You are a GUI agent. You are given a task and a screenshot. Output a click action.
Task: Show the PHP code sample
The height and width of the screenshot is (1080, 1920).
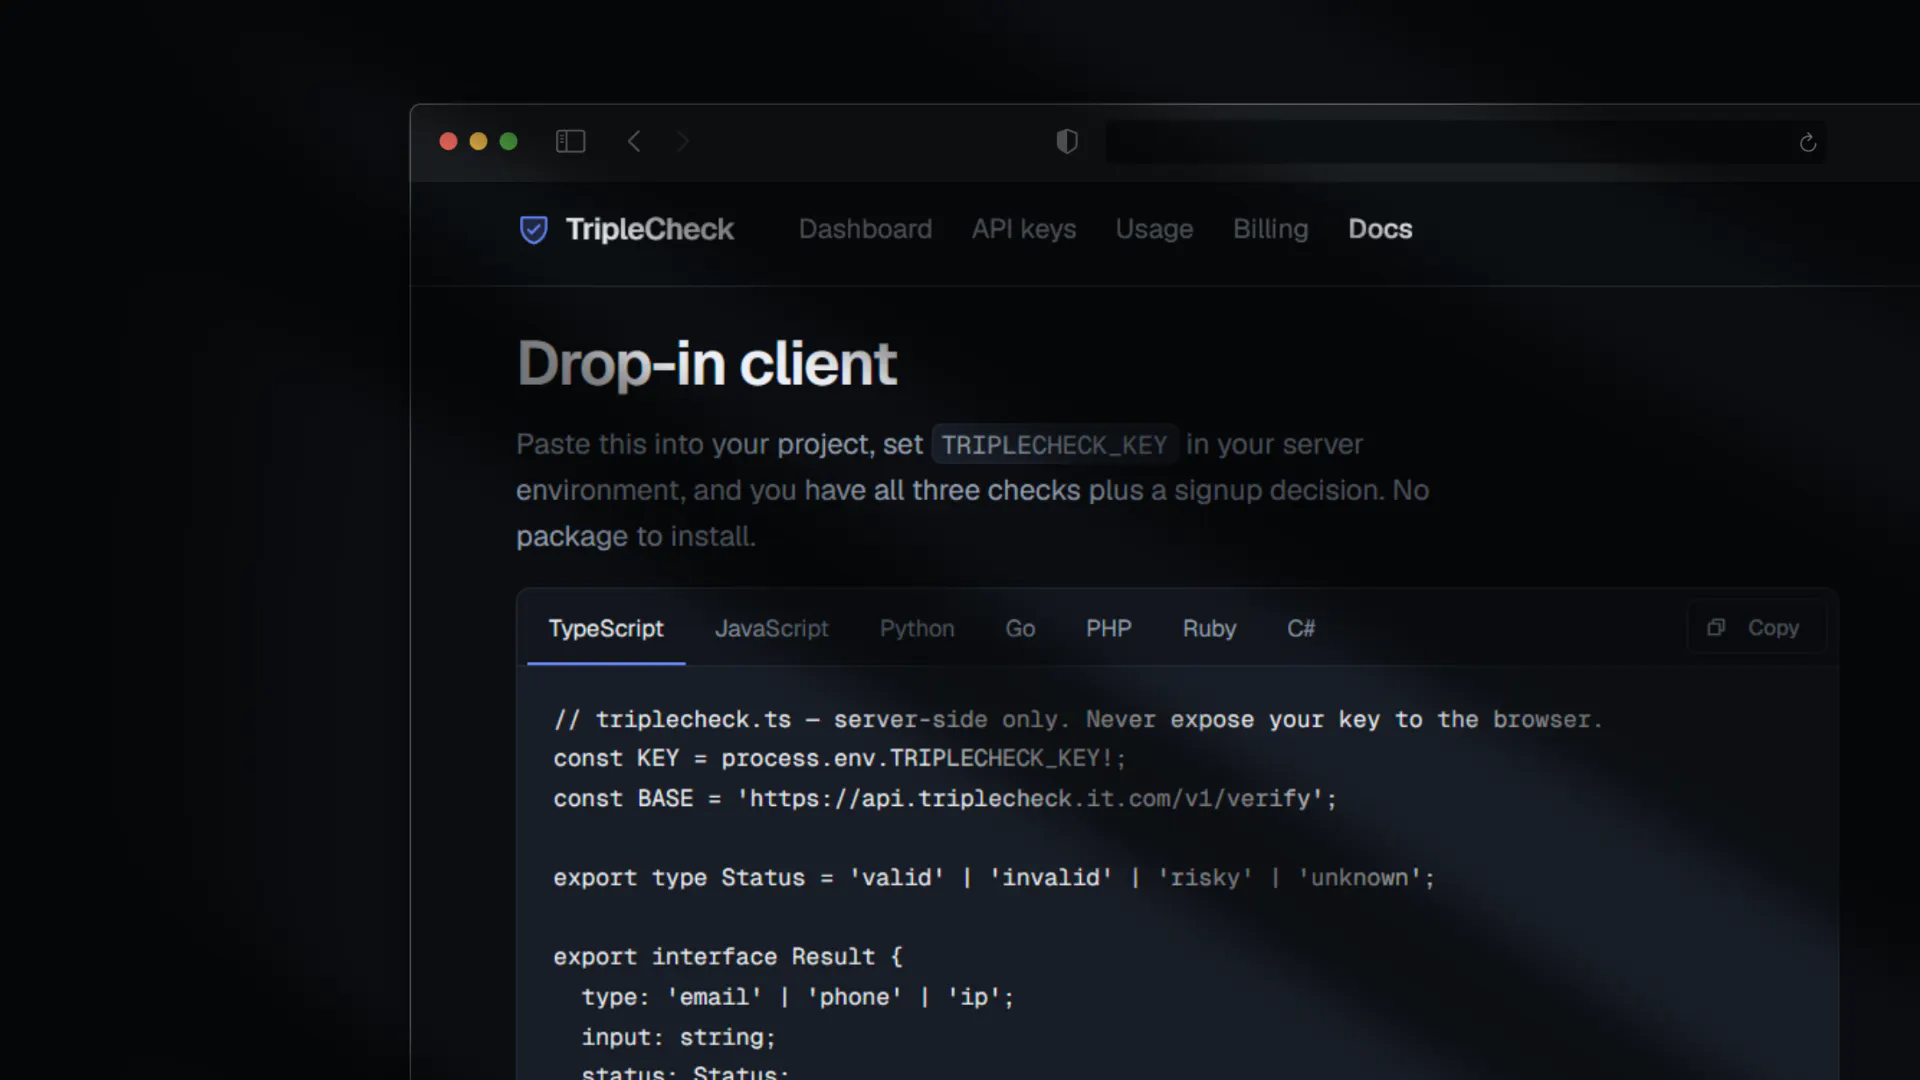click(1108, 628)
